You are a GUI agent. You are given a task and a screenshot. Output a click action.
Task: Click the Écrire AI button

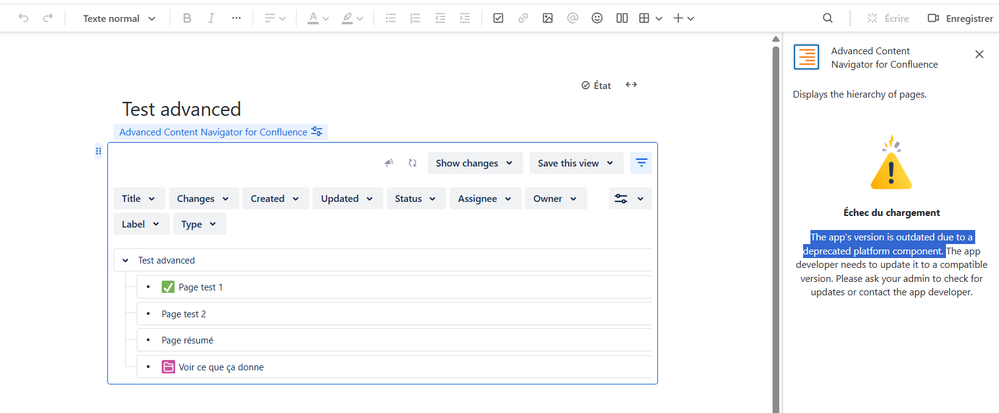click(x=888, y=18)
